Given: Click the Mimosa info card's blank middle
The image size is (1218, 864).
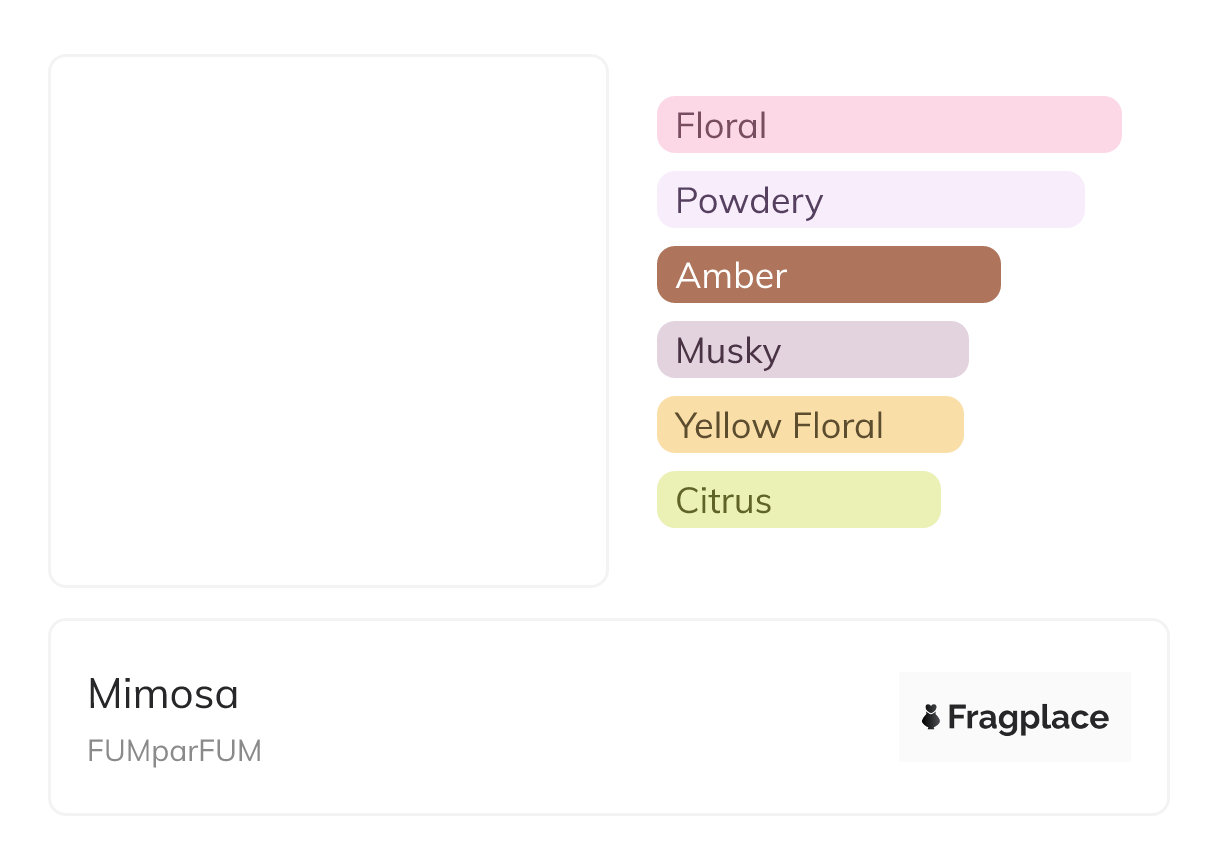Looking at the screenshot, I should [x=560, y=717].
